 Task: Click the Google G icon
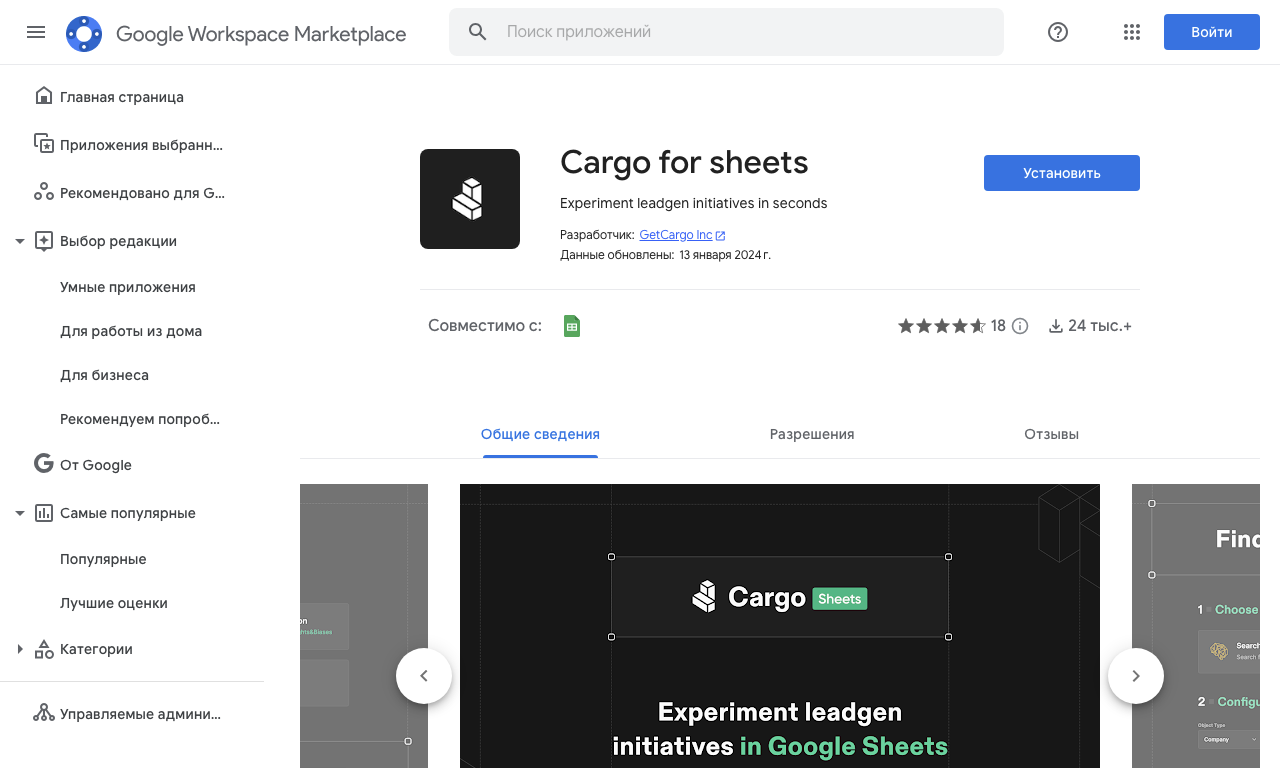coord(44,464)
